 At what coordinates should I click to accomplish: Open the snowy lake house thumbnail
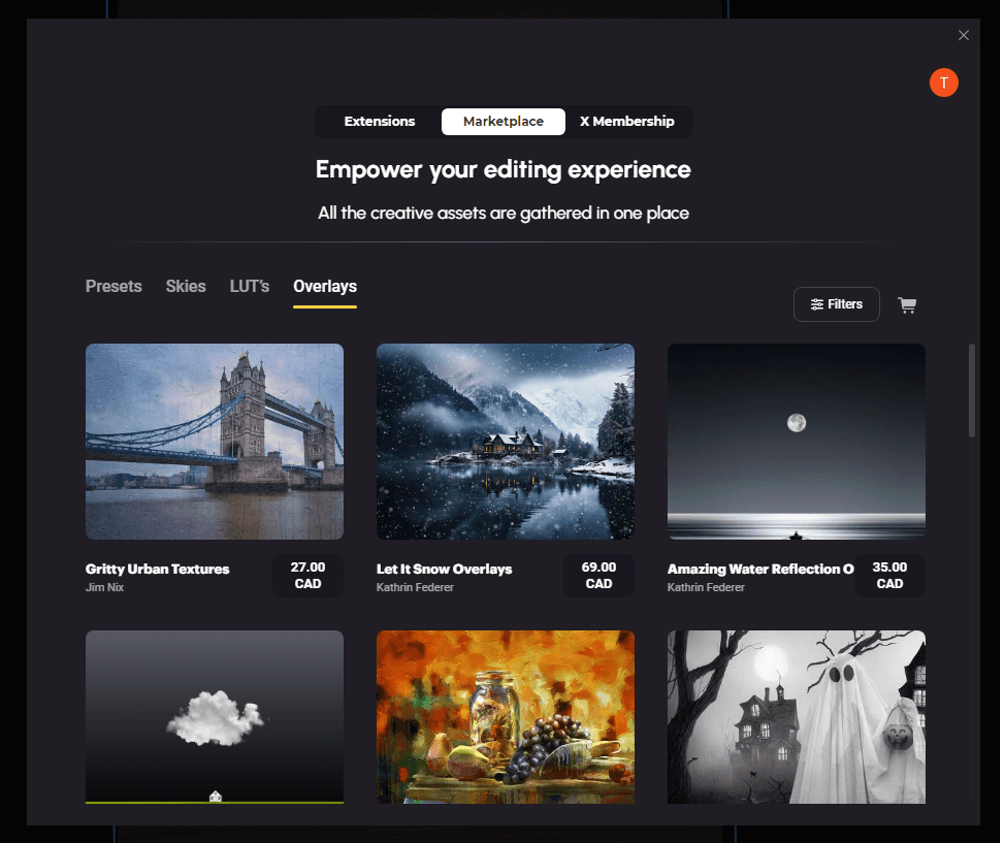pyautogui.click(x=505, y=442)
